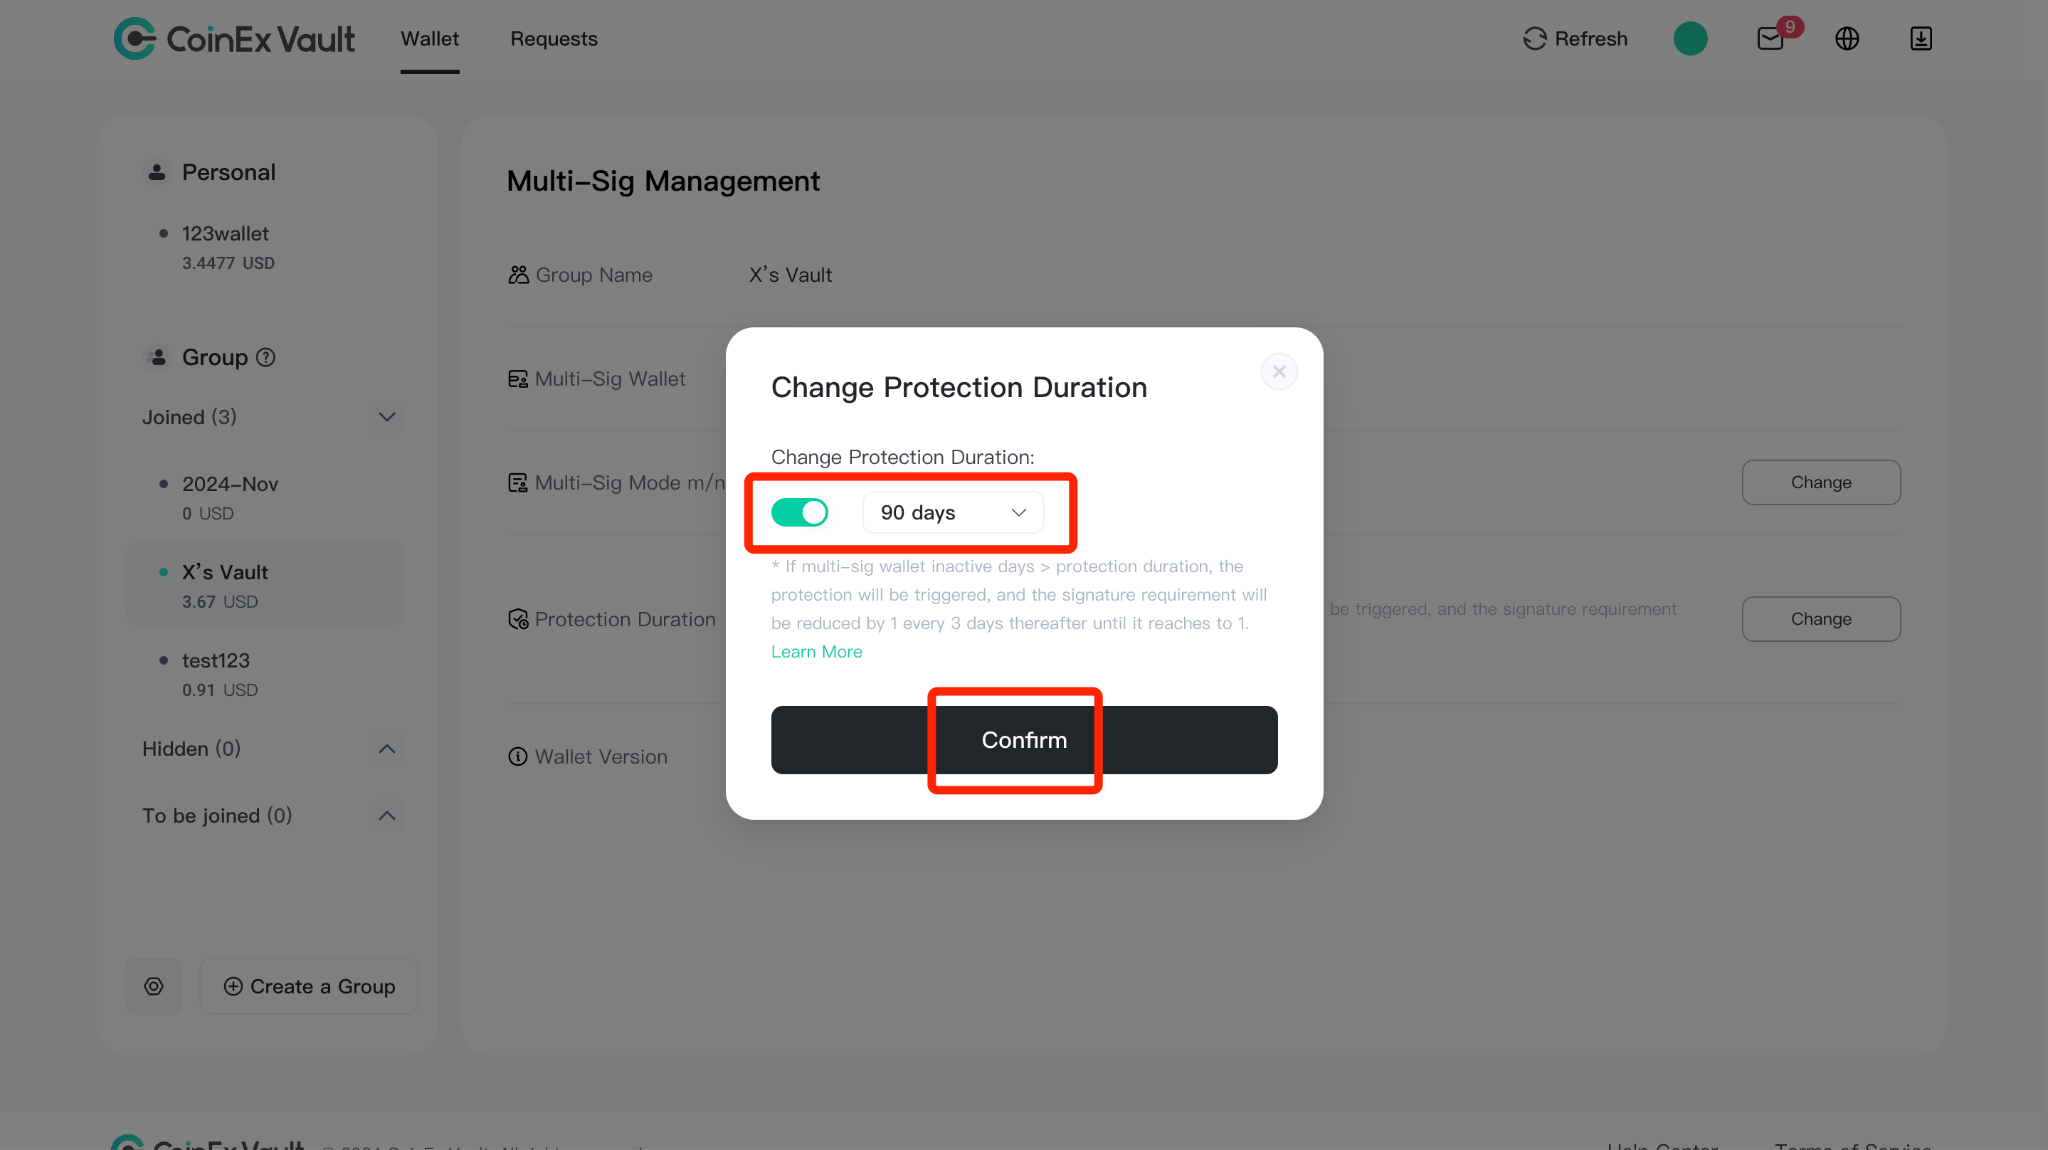Viewport: 2048px width, 1150px height.
Task: Open the 90 days duration dropdown
Action: coord(953,513)
